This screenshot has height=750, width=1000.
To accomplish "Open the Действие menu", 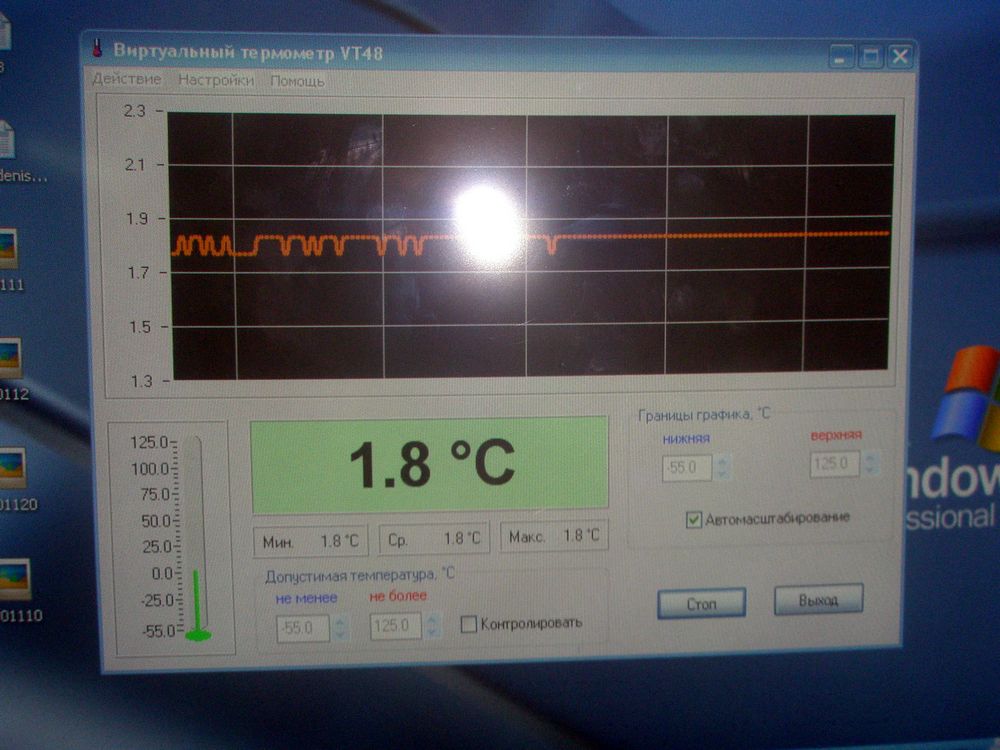I will 127,80.
